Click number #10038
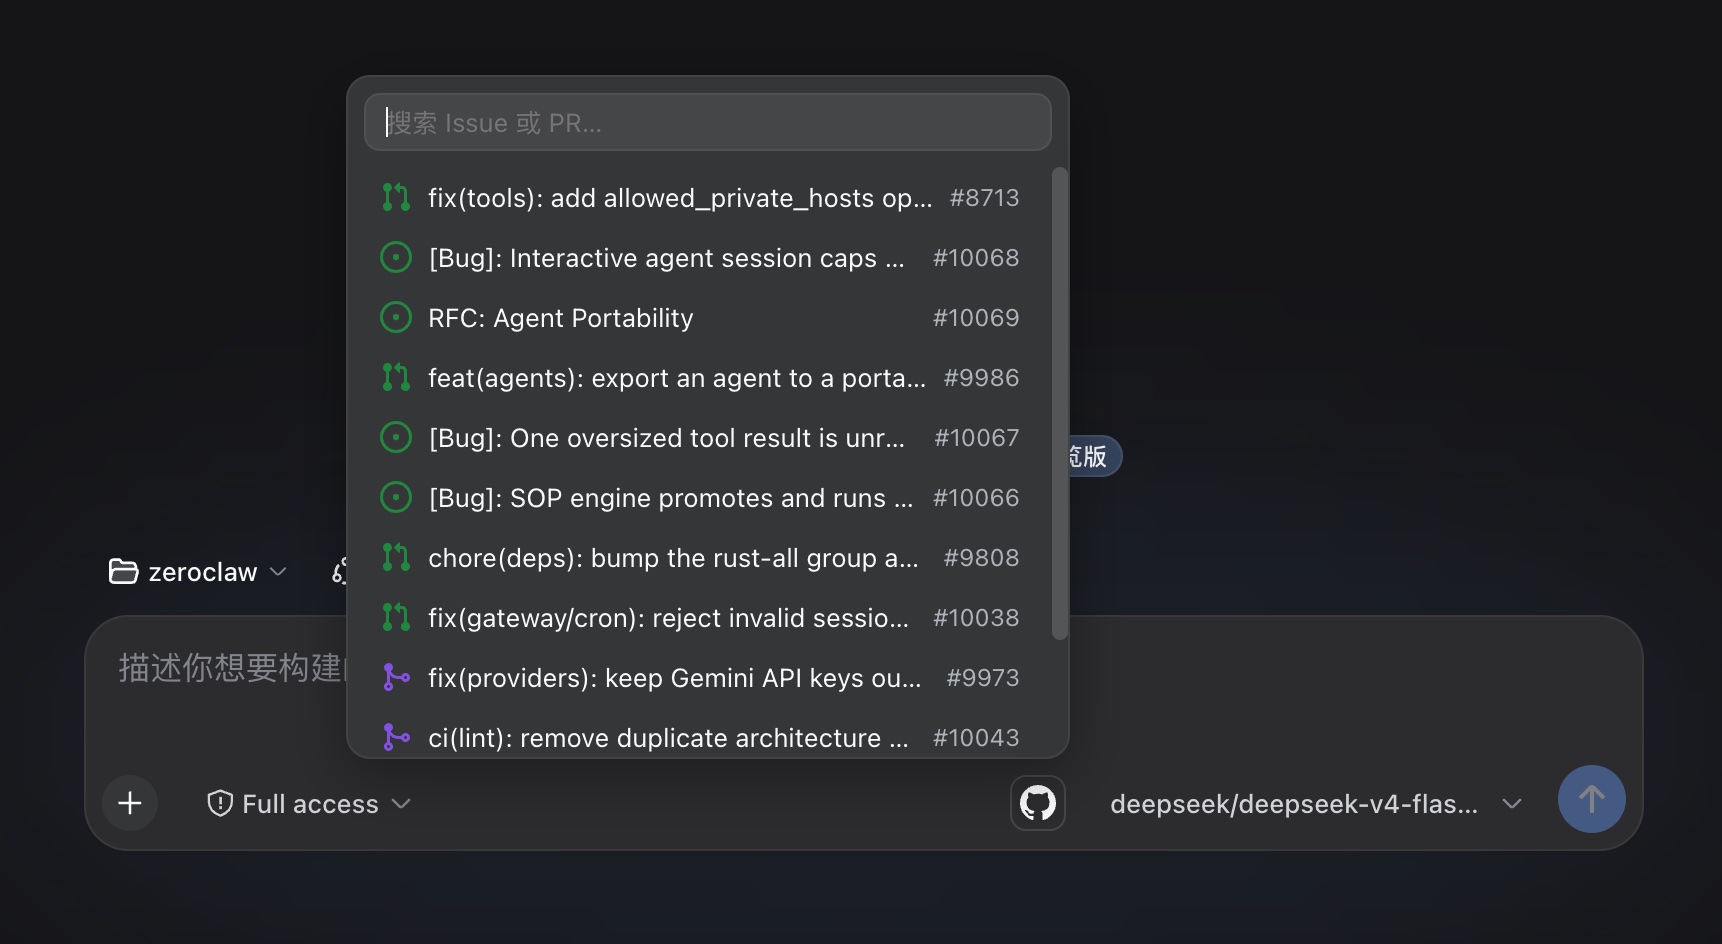This screenshot has height=944, width=1722. pyautogui.click(x=976, y=618)
